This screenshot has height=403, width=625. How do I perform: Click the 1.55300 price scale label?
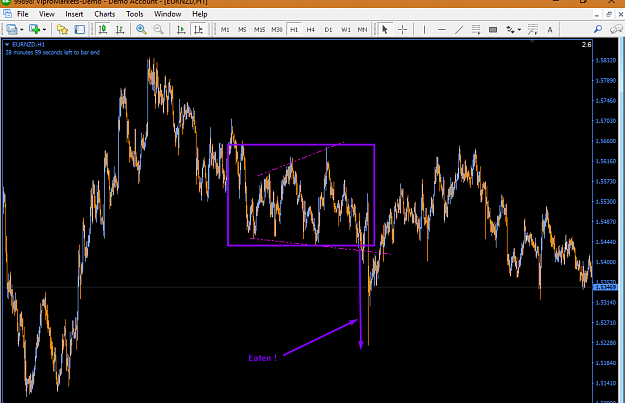(605, 202)
